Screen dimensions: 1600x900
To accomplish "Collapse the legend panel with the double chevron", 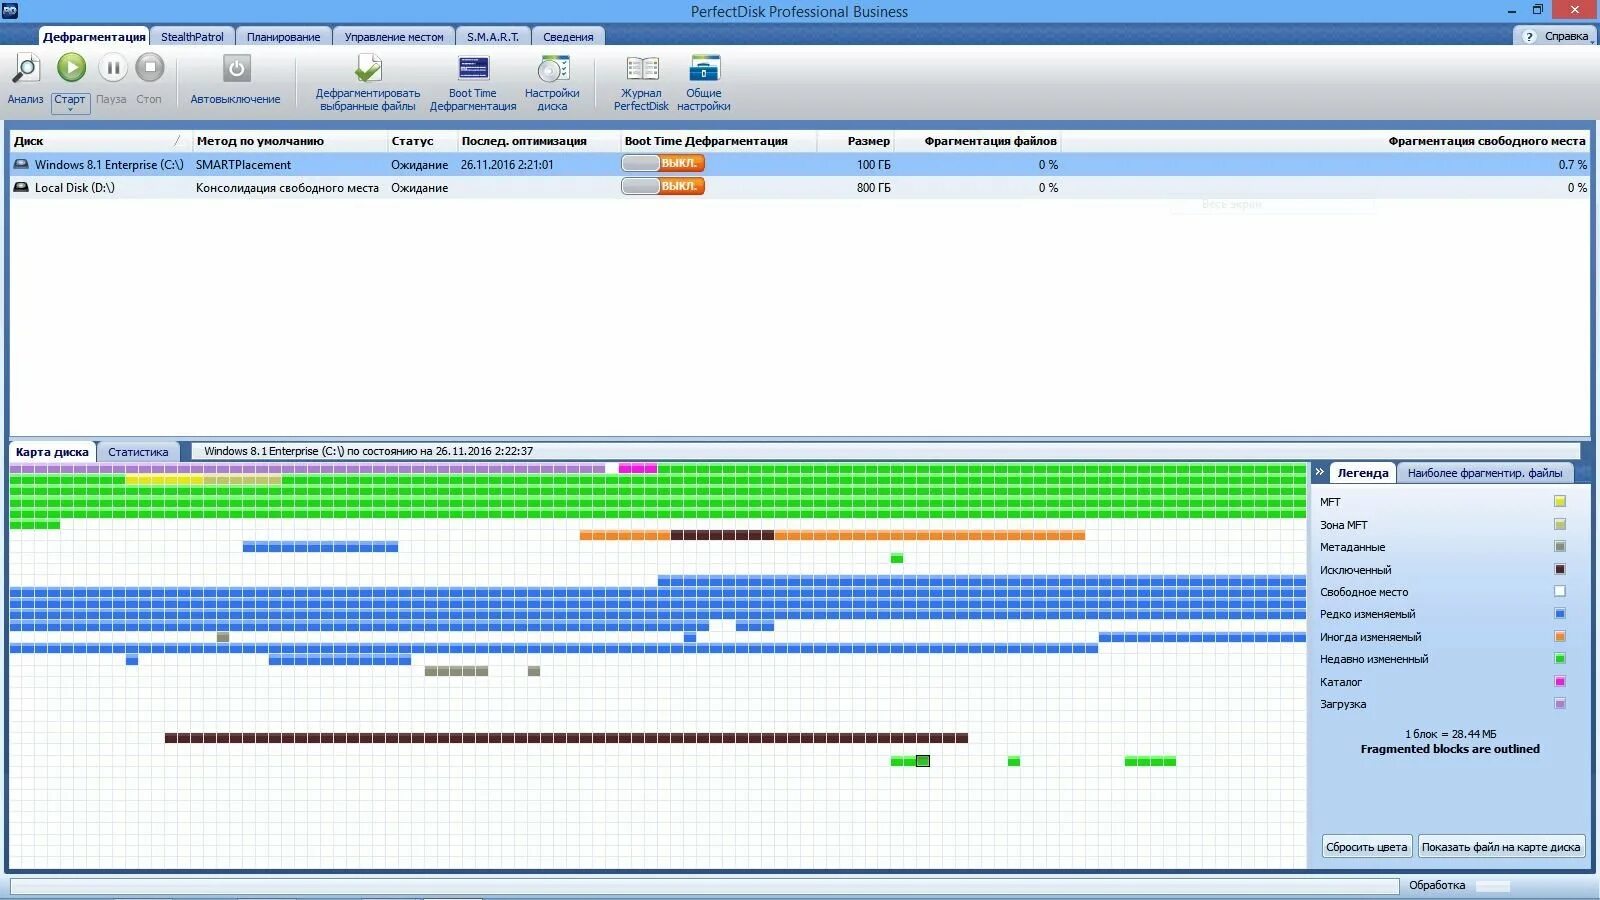I will tap(1320, 472).
